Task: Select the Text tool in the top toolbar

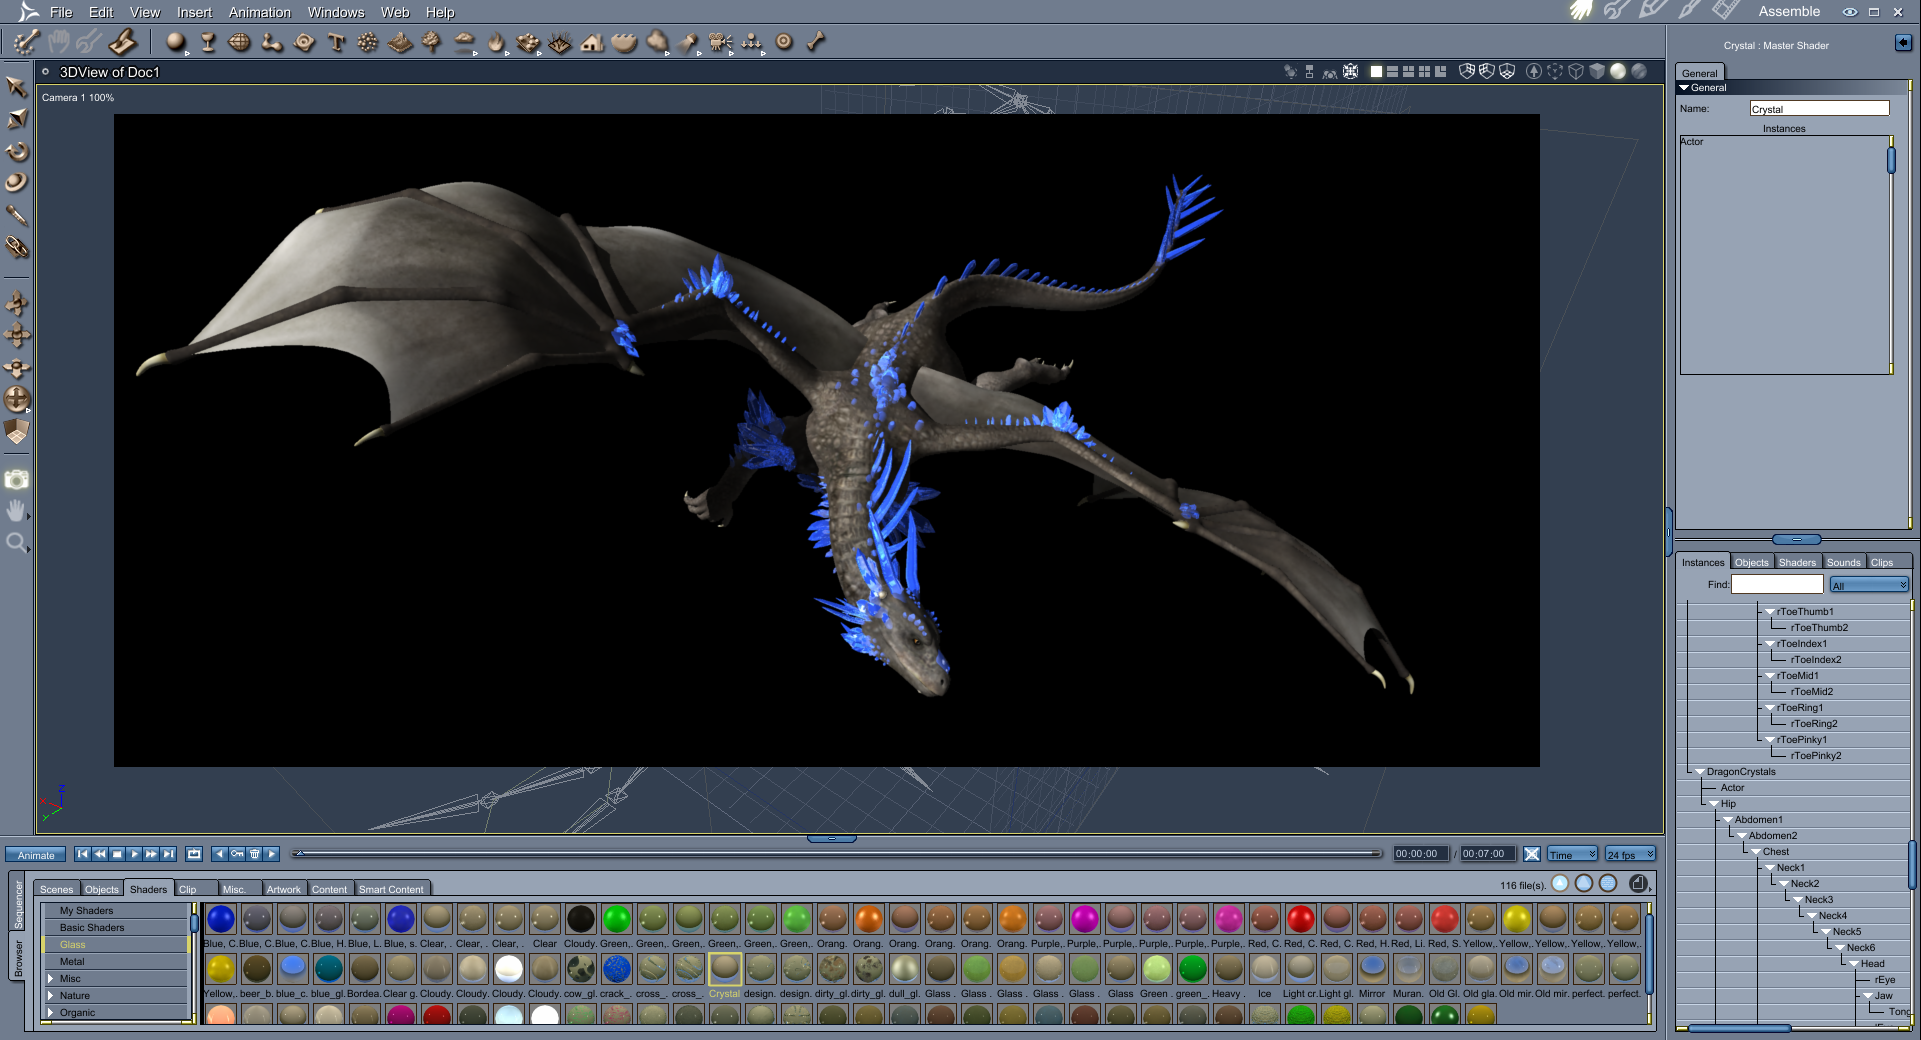Action: coord(336,42)
